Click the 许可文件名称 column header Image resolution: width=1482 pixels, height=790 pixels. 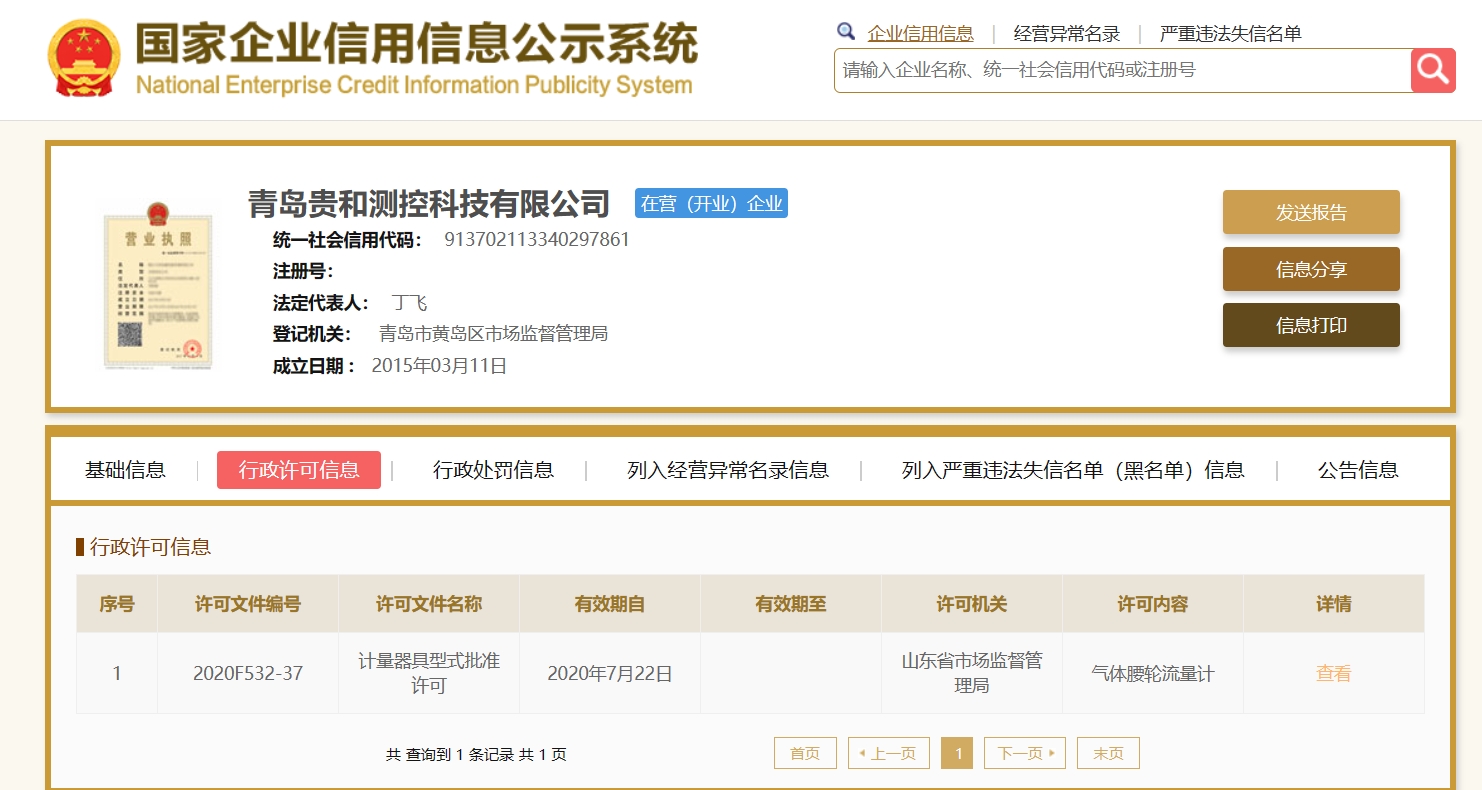pos(429,604)
